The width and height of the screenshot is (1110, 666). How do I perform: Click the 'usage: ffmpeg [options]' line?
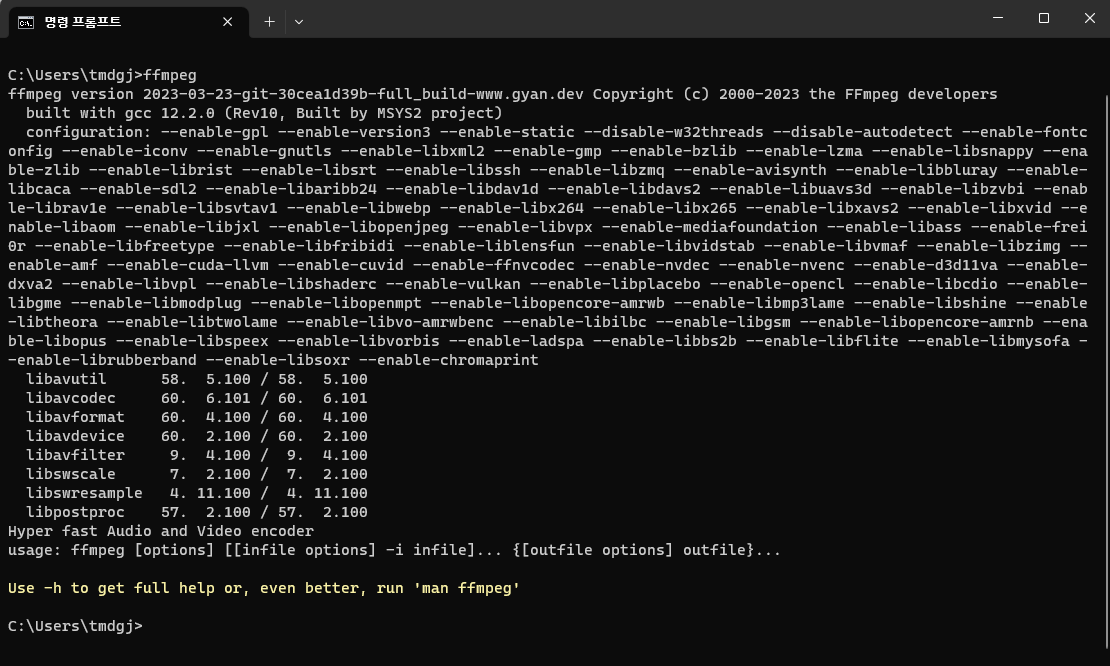(394, 551)
